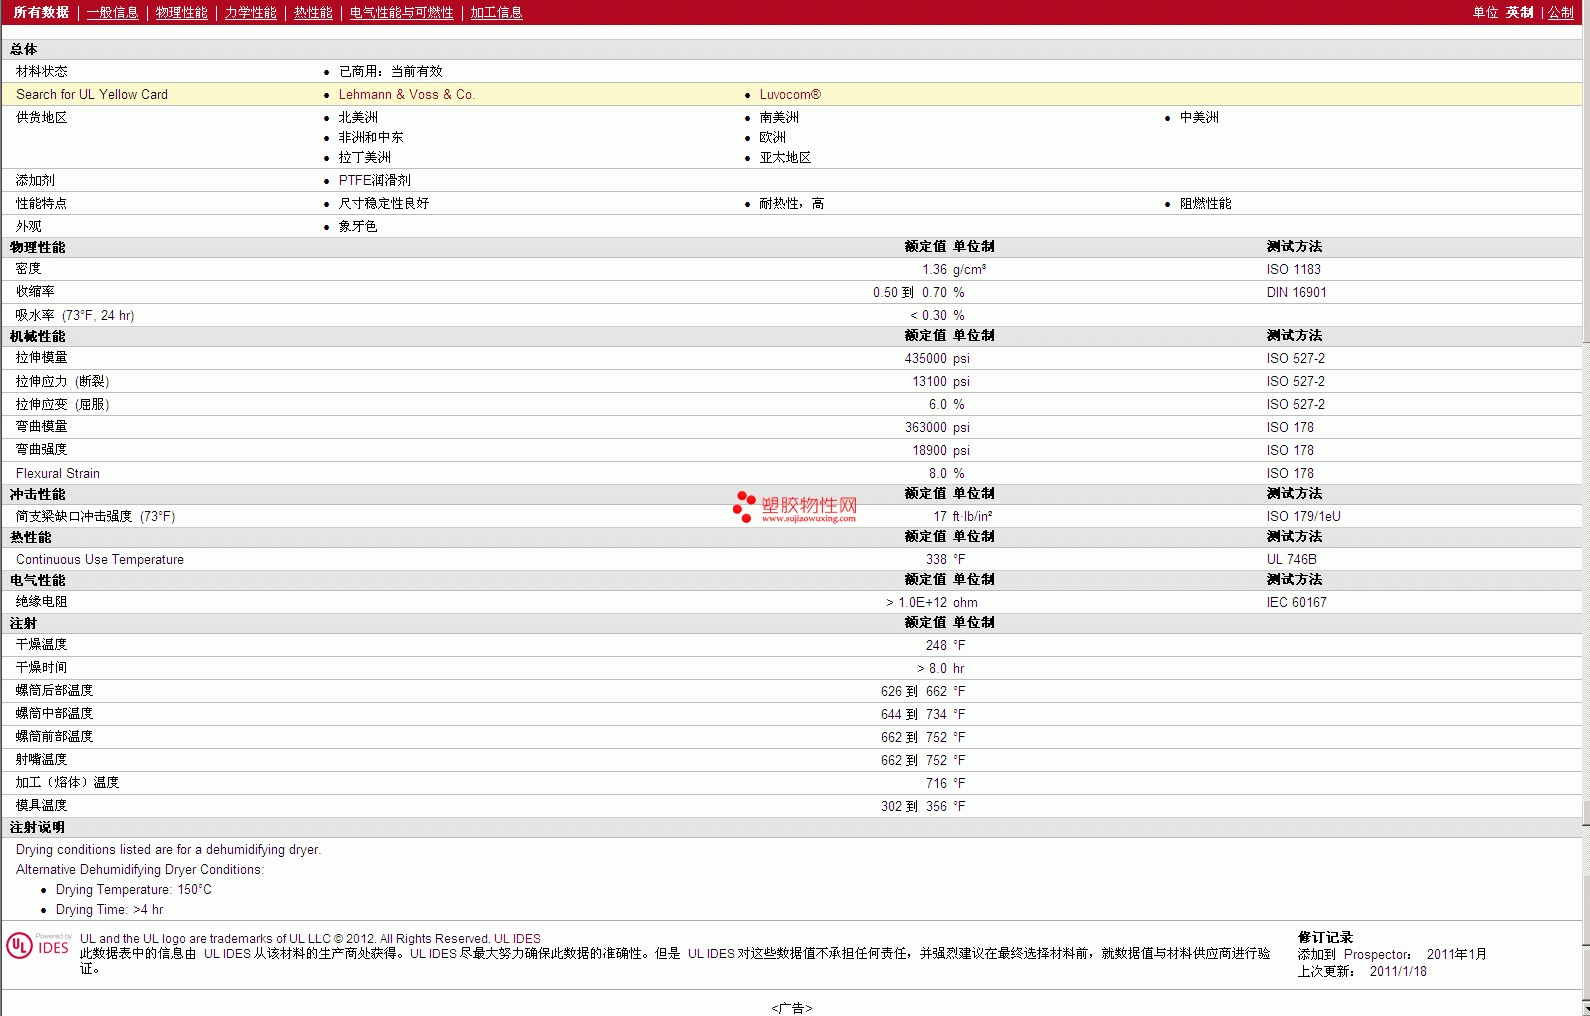Click the 阻燃性能 feature entry
Screen dimensions: 1590x1016
pyautogui.click(x=1206, y=203)
